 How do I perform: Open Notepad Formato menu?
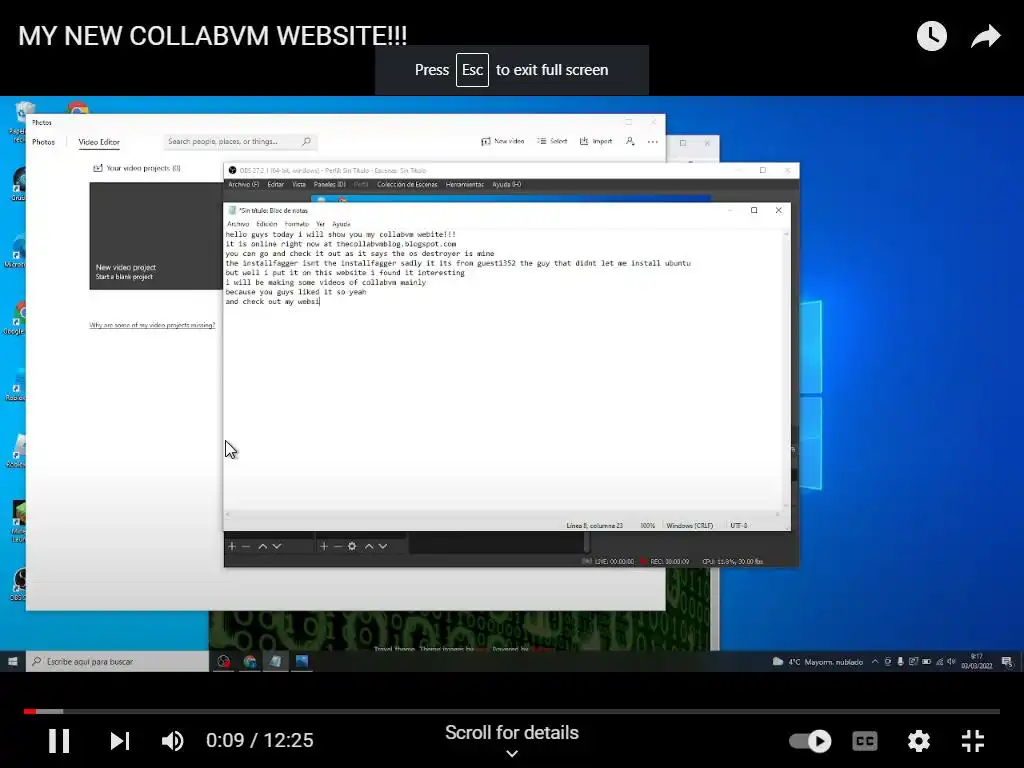click(296, 224)
